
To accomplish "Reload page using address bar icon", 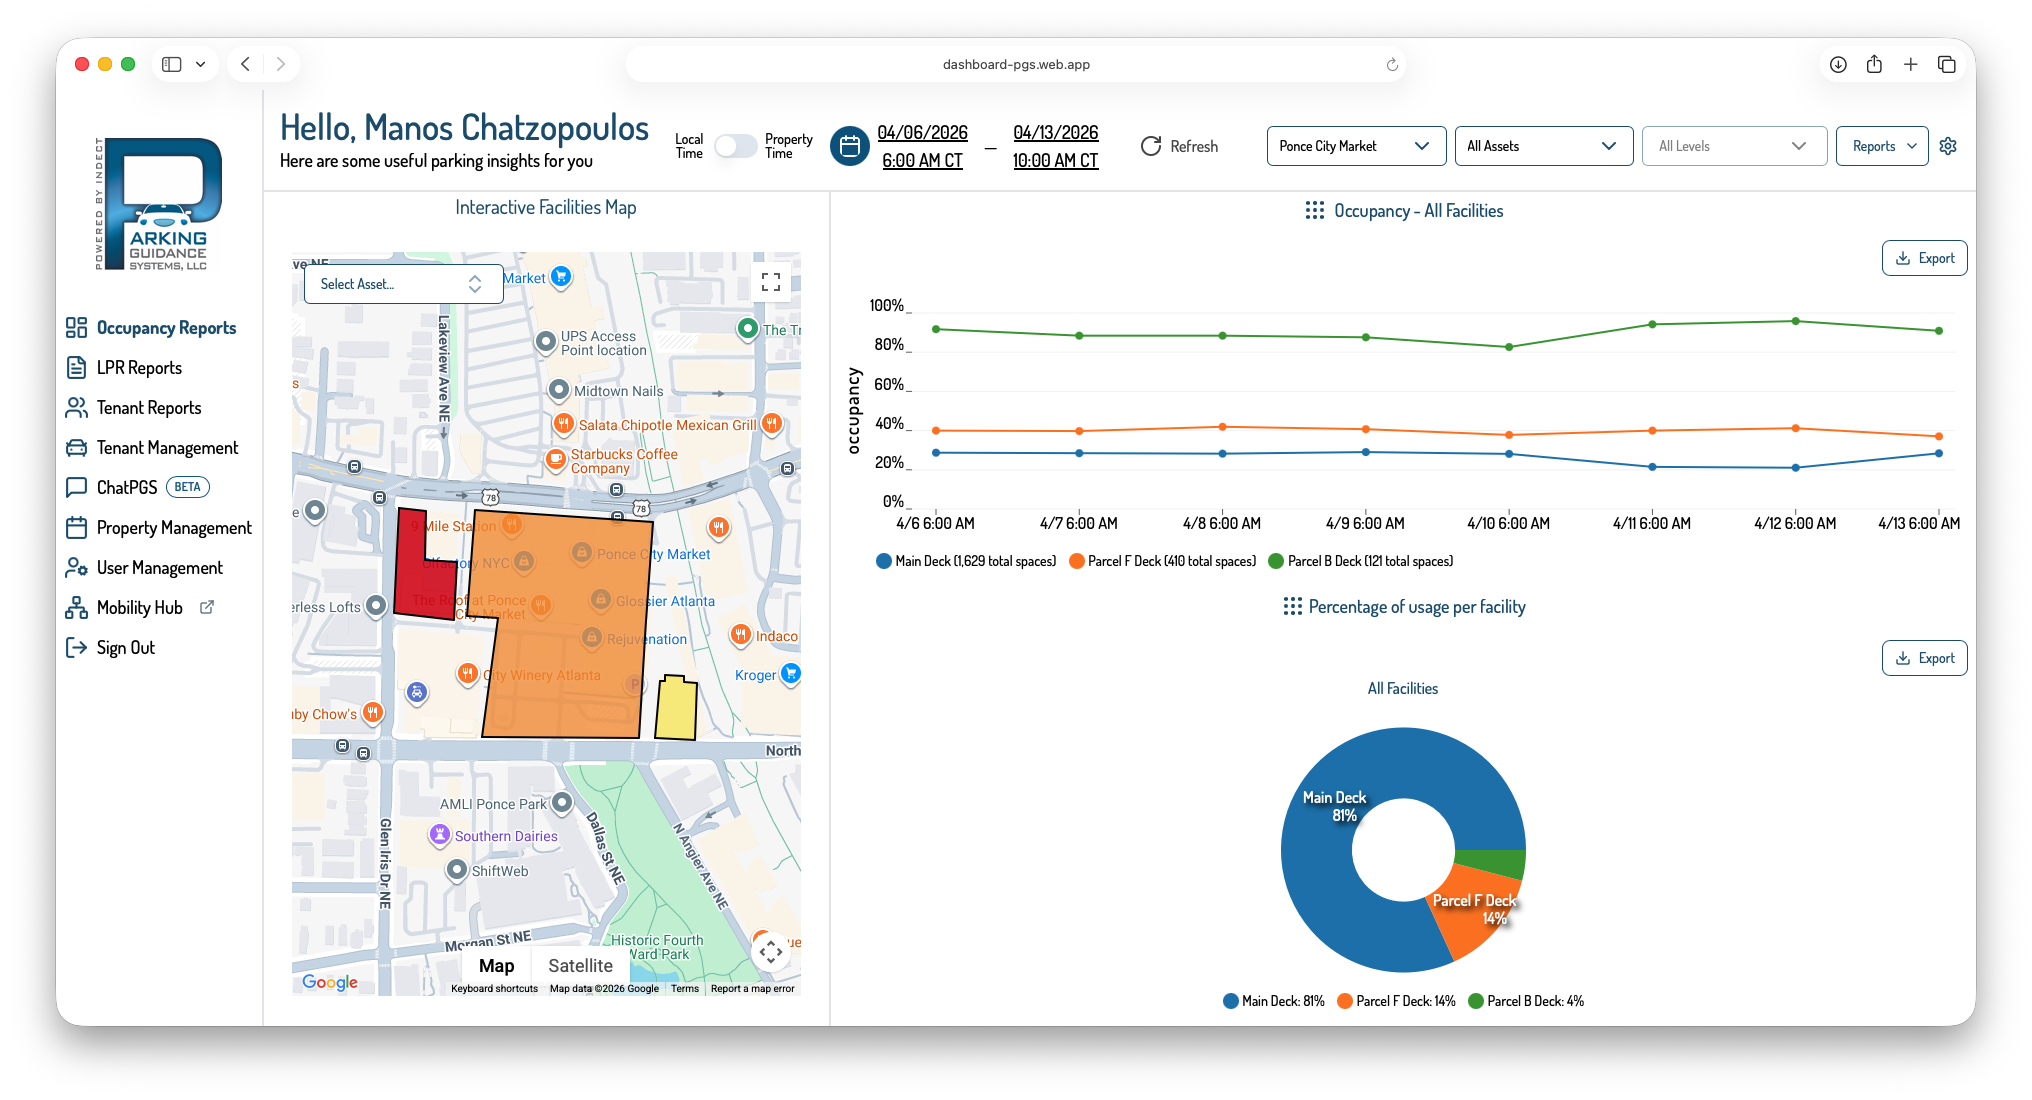I will (x=1392, y=64).
